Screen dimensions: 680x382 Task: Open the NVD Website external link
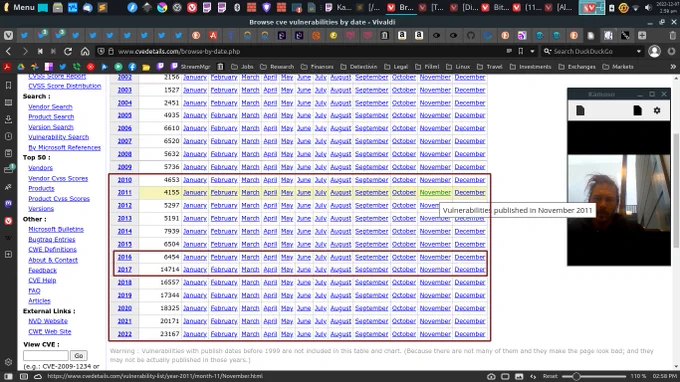coord(48,321)
